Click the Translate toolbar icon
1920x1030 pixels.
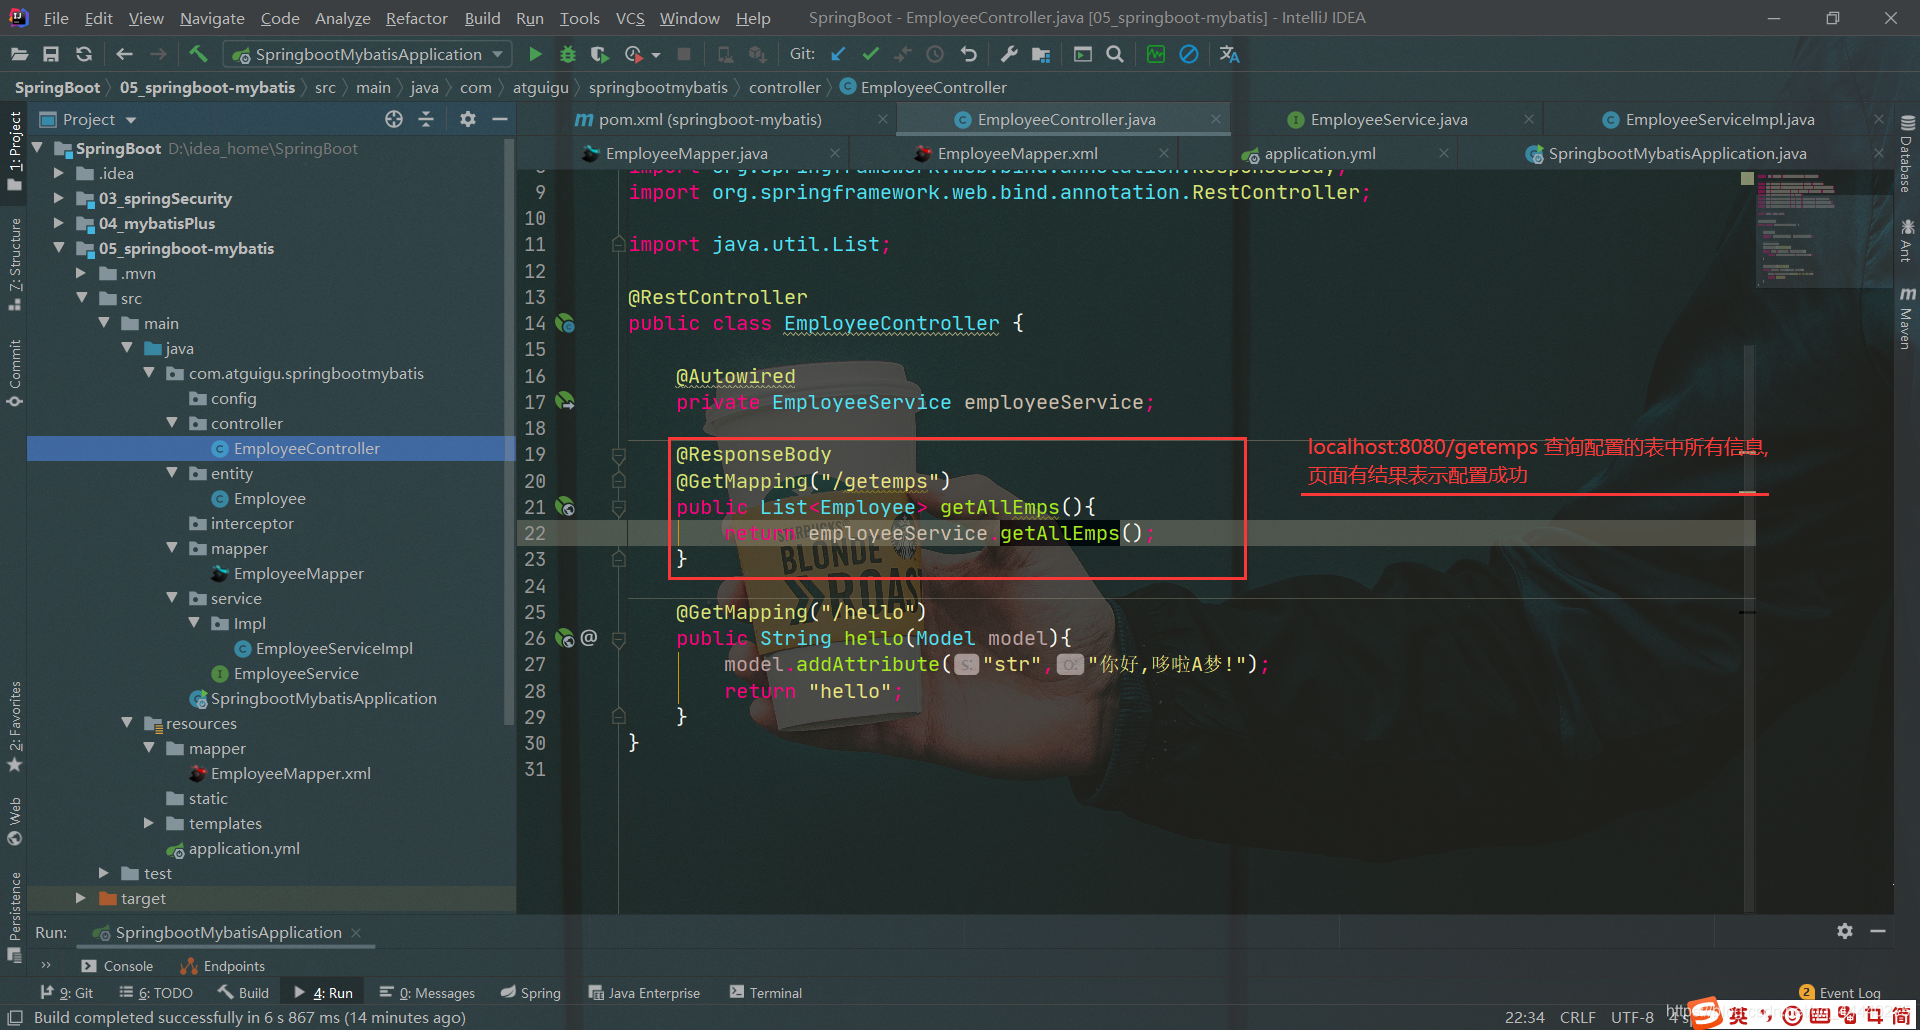click(x=1229, y=54)
